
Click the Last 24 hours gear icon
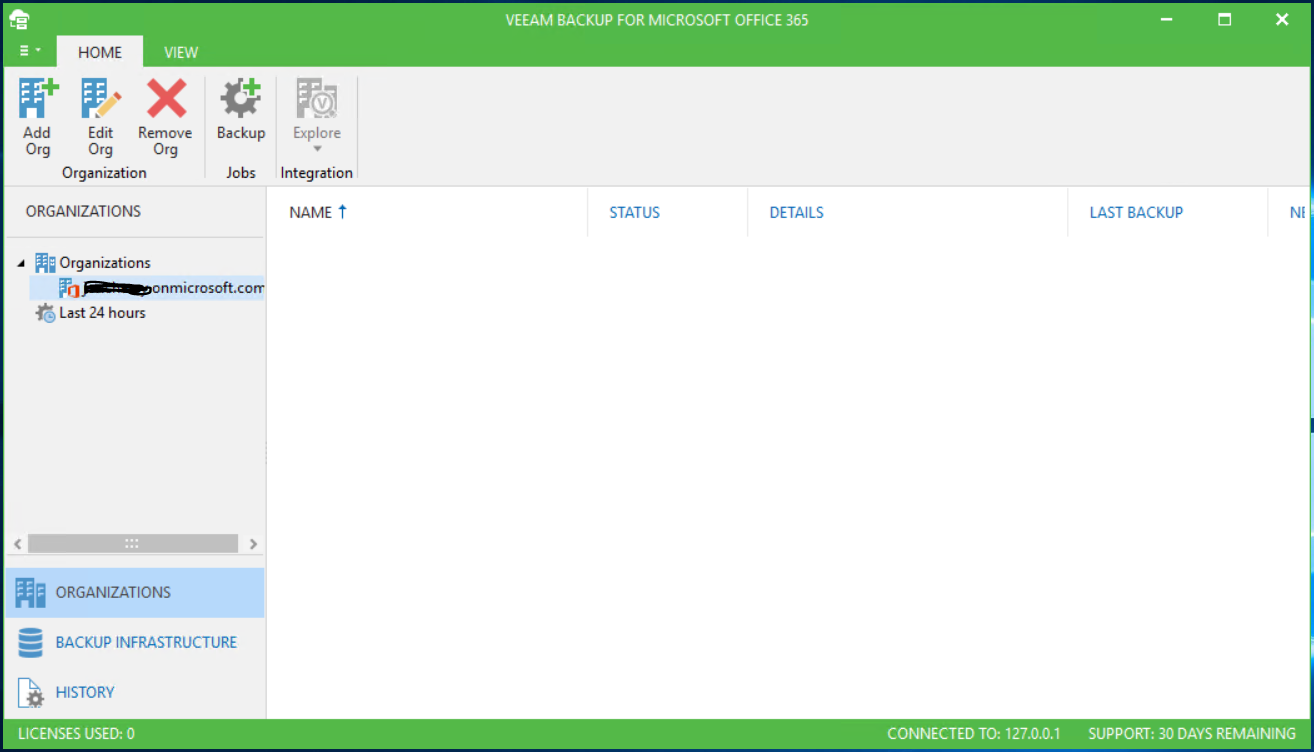pos(45,313)
